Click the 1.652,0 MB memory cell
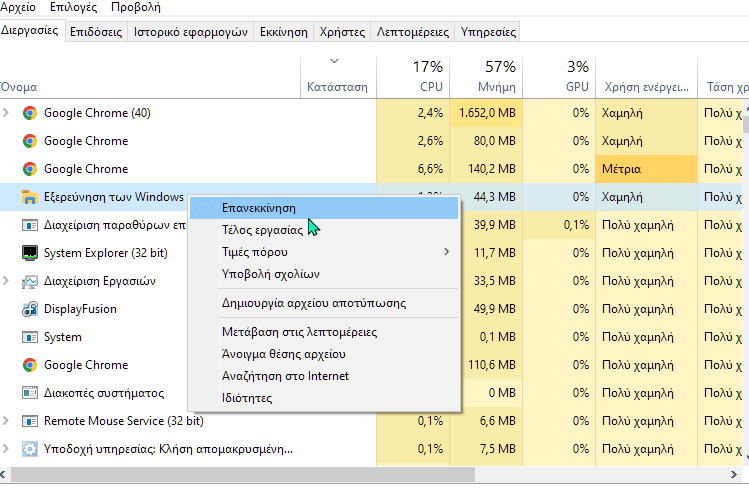Viewport: 749px width, 495px height. coord(486,113)
